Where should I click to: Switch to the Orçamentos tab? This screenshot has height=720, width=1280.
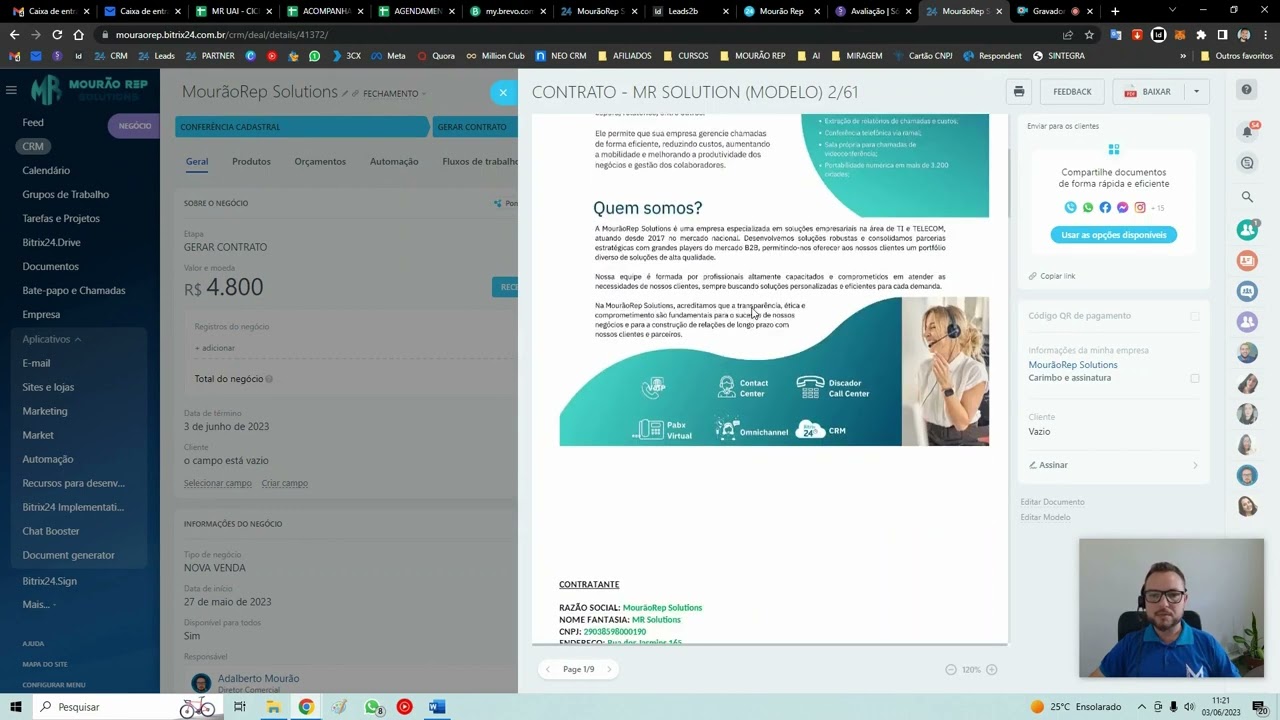click(x=320, y=161)
